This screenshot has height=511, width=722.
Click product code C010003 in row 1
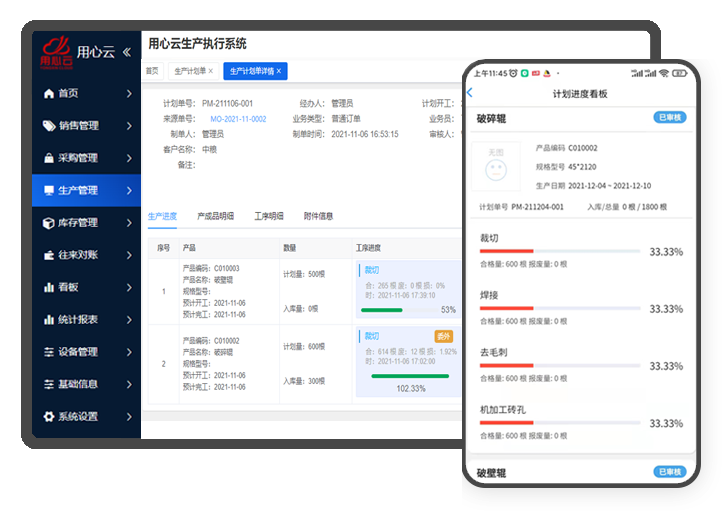point(227,268)
